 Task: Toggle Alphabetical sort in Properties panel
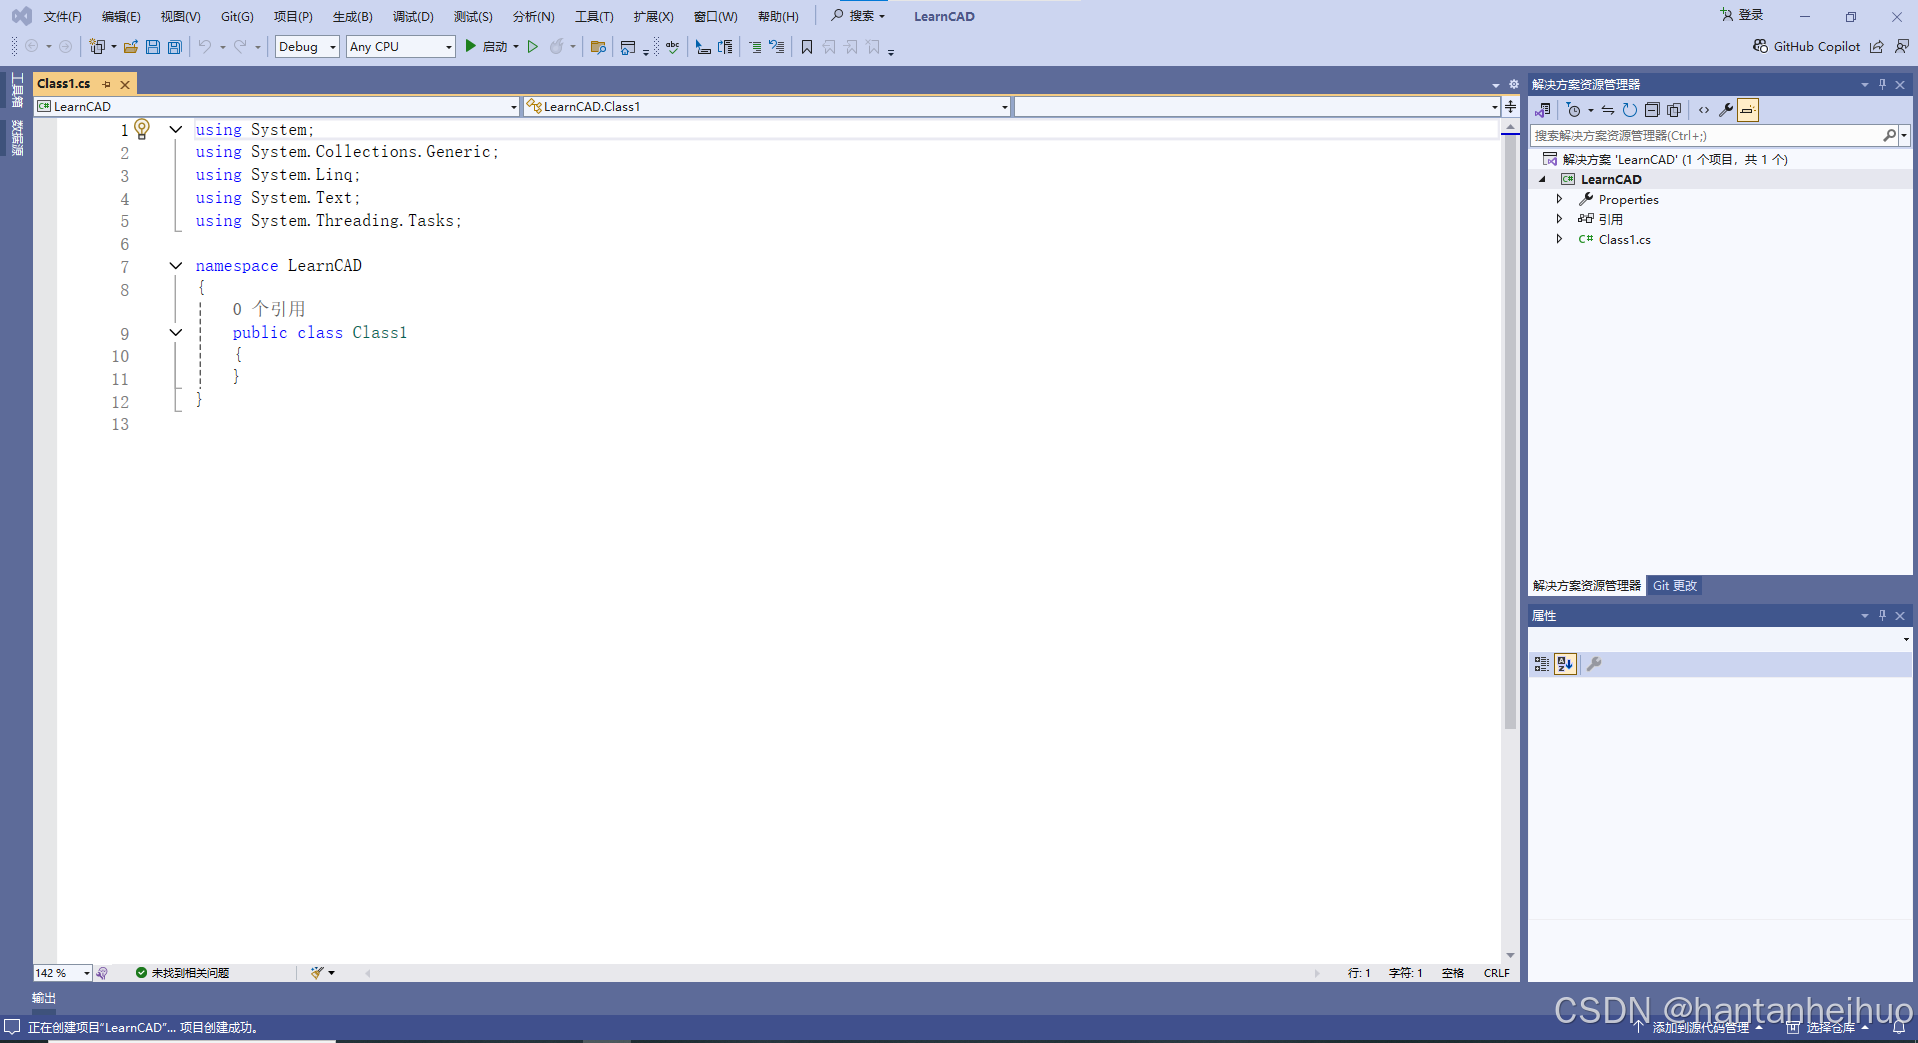[x=1565, y=664]
